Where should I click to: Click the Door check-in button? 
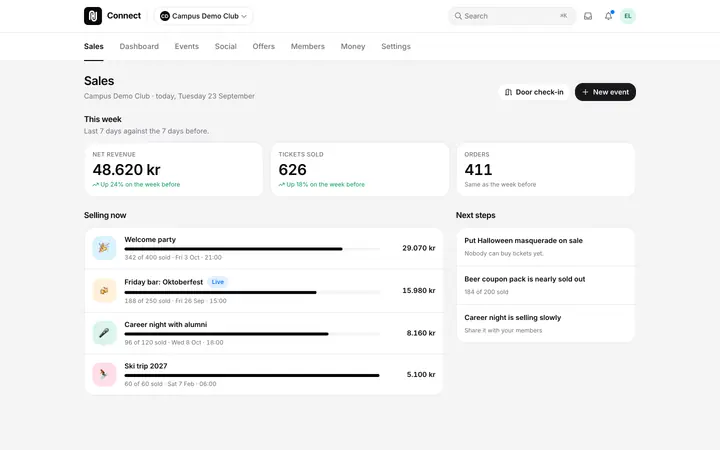click(534, 92)
